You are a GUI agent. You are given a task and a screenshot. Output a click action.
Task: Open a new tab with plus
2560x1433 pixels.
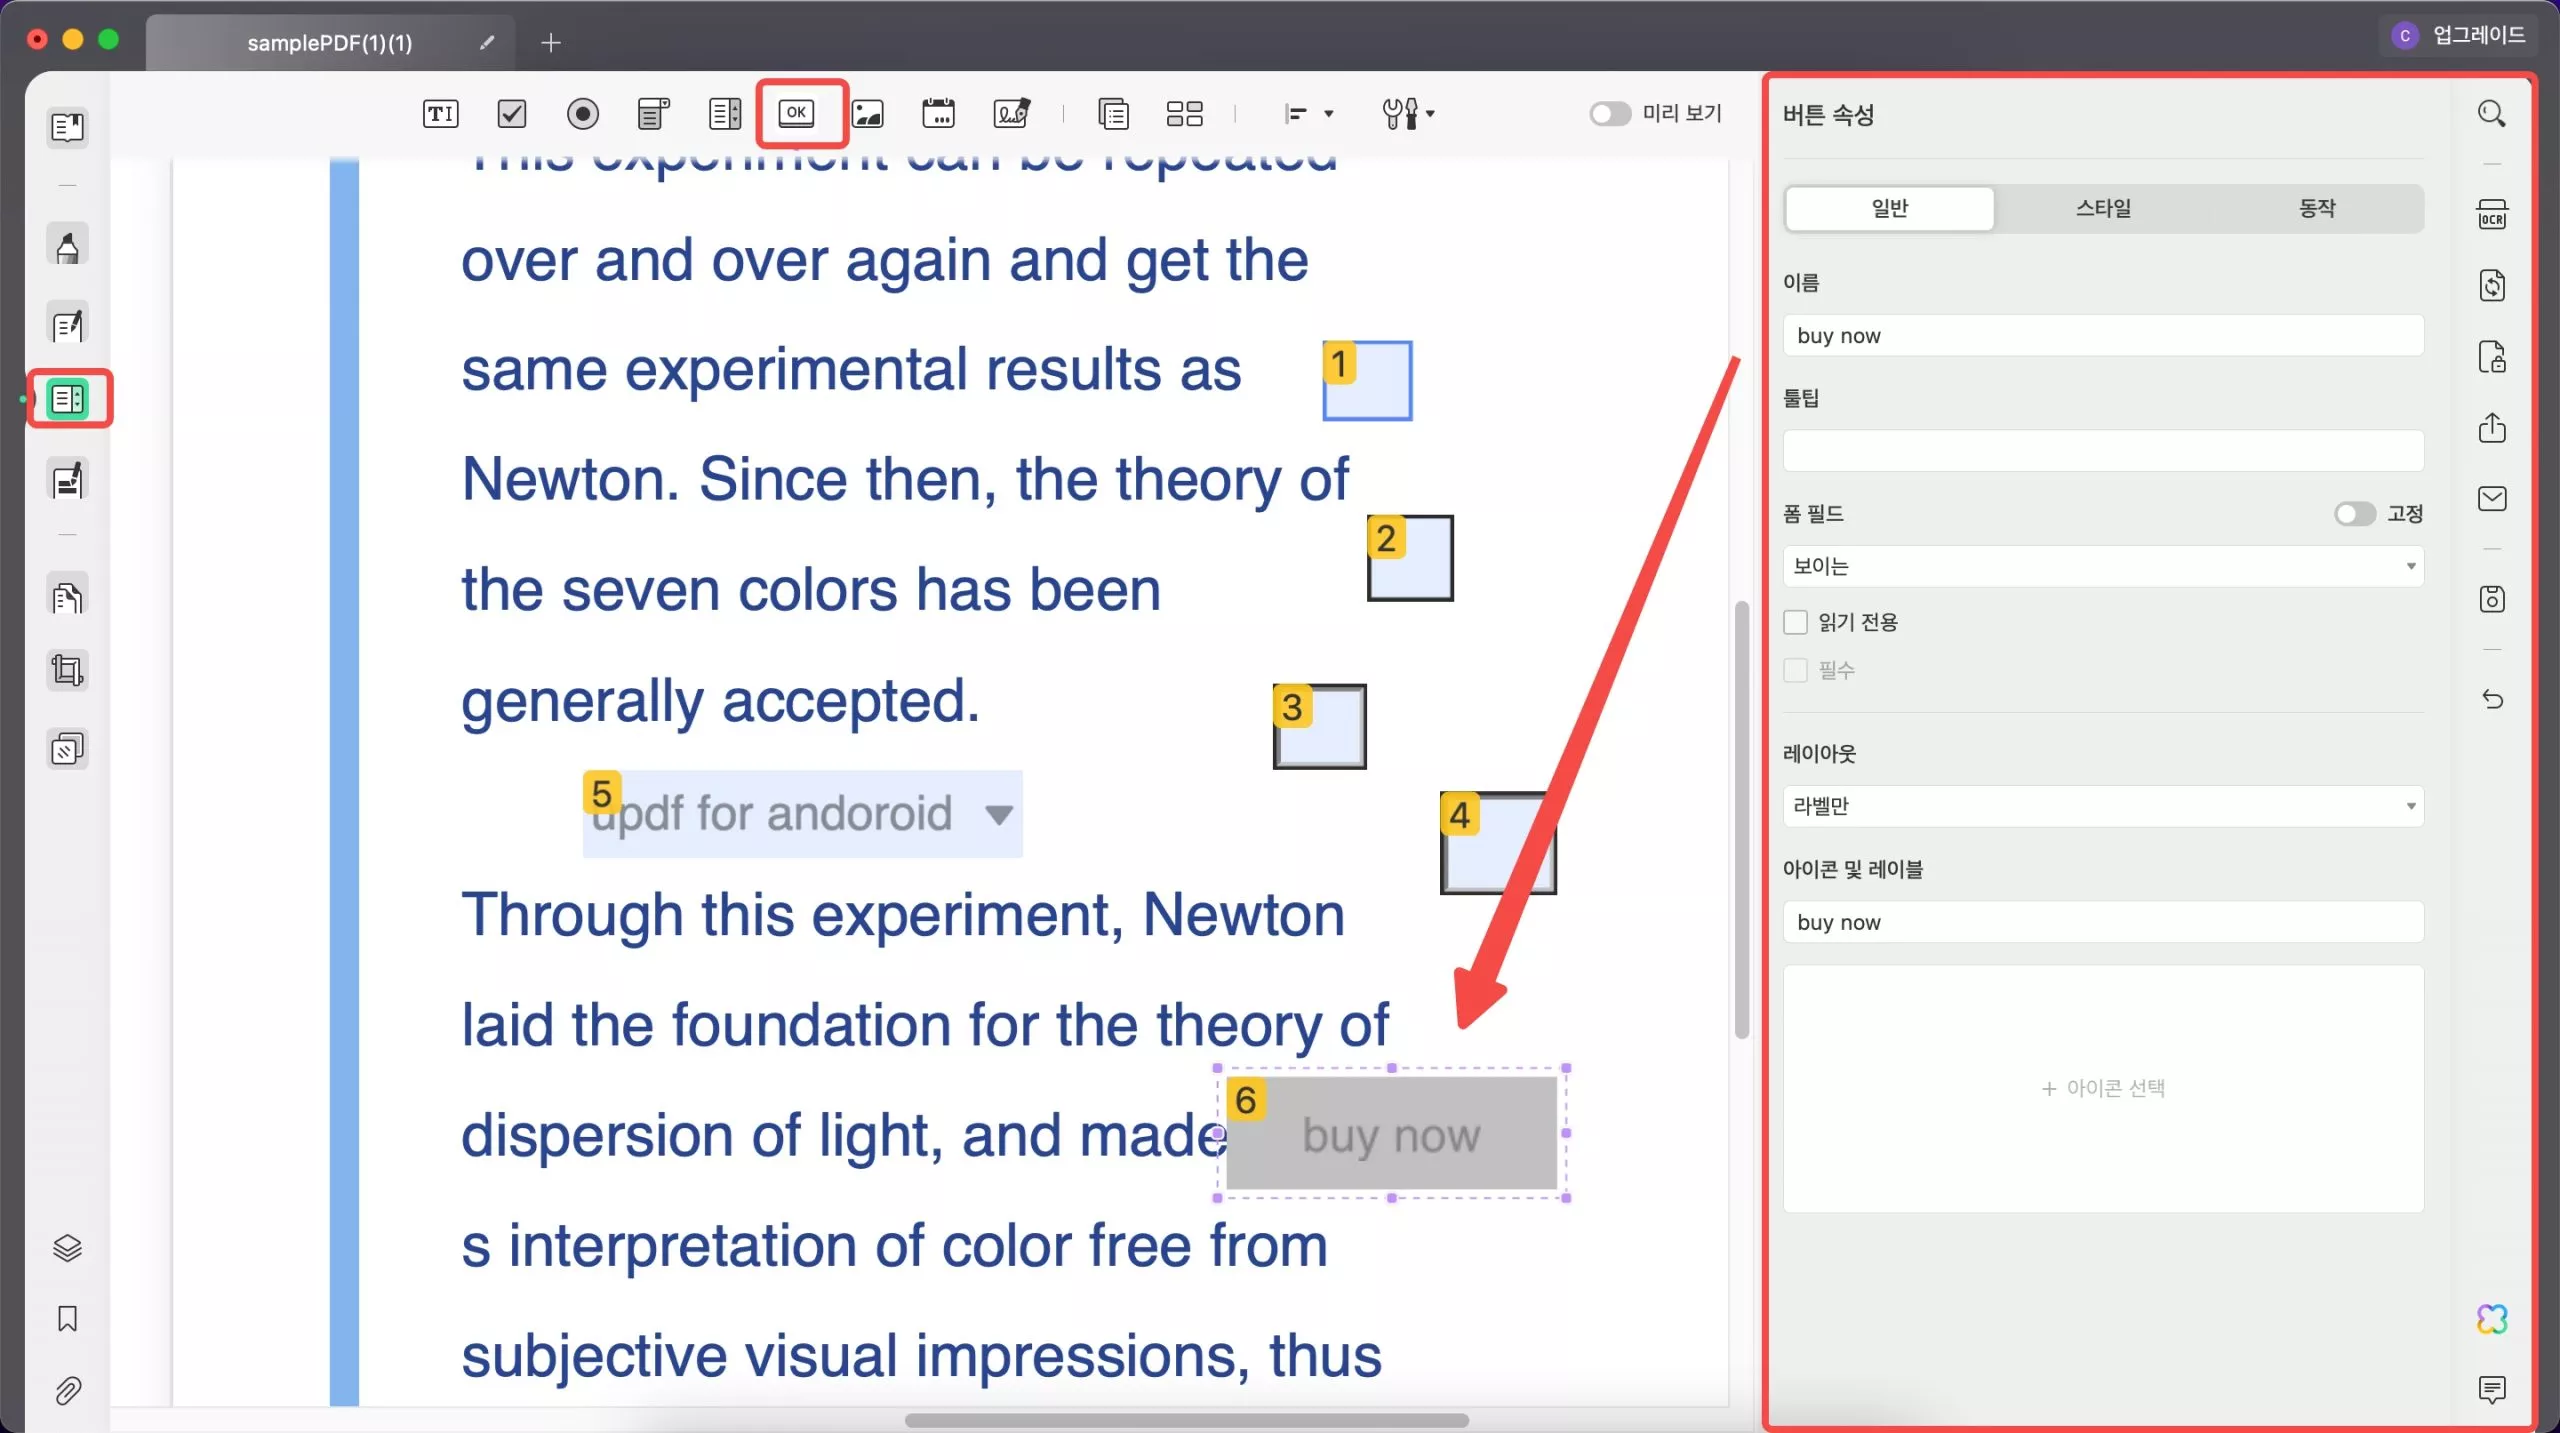point(550,42)
